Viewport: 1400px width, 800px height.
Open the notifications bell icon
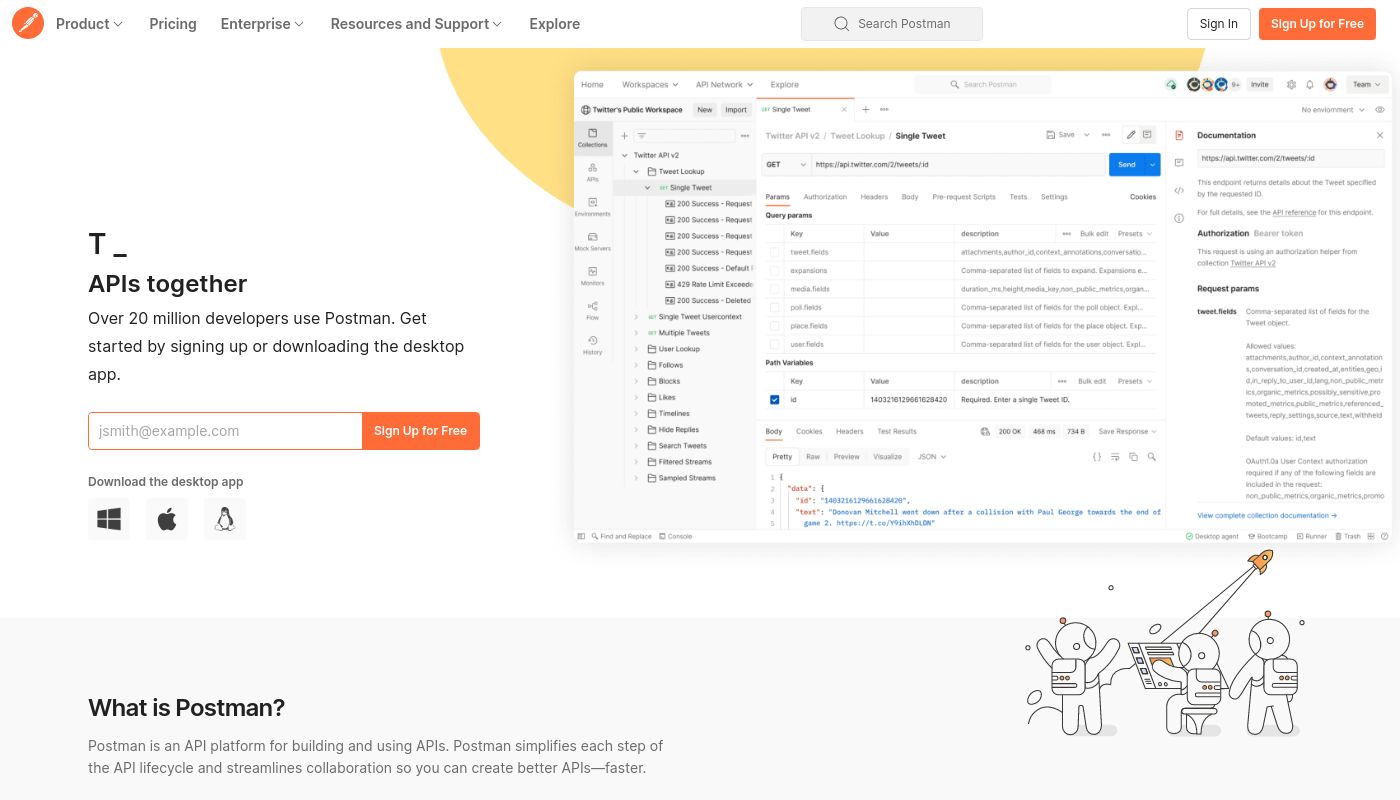pyautogui.click(x=1310, y=85)
